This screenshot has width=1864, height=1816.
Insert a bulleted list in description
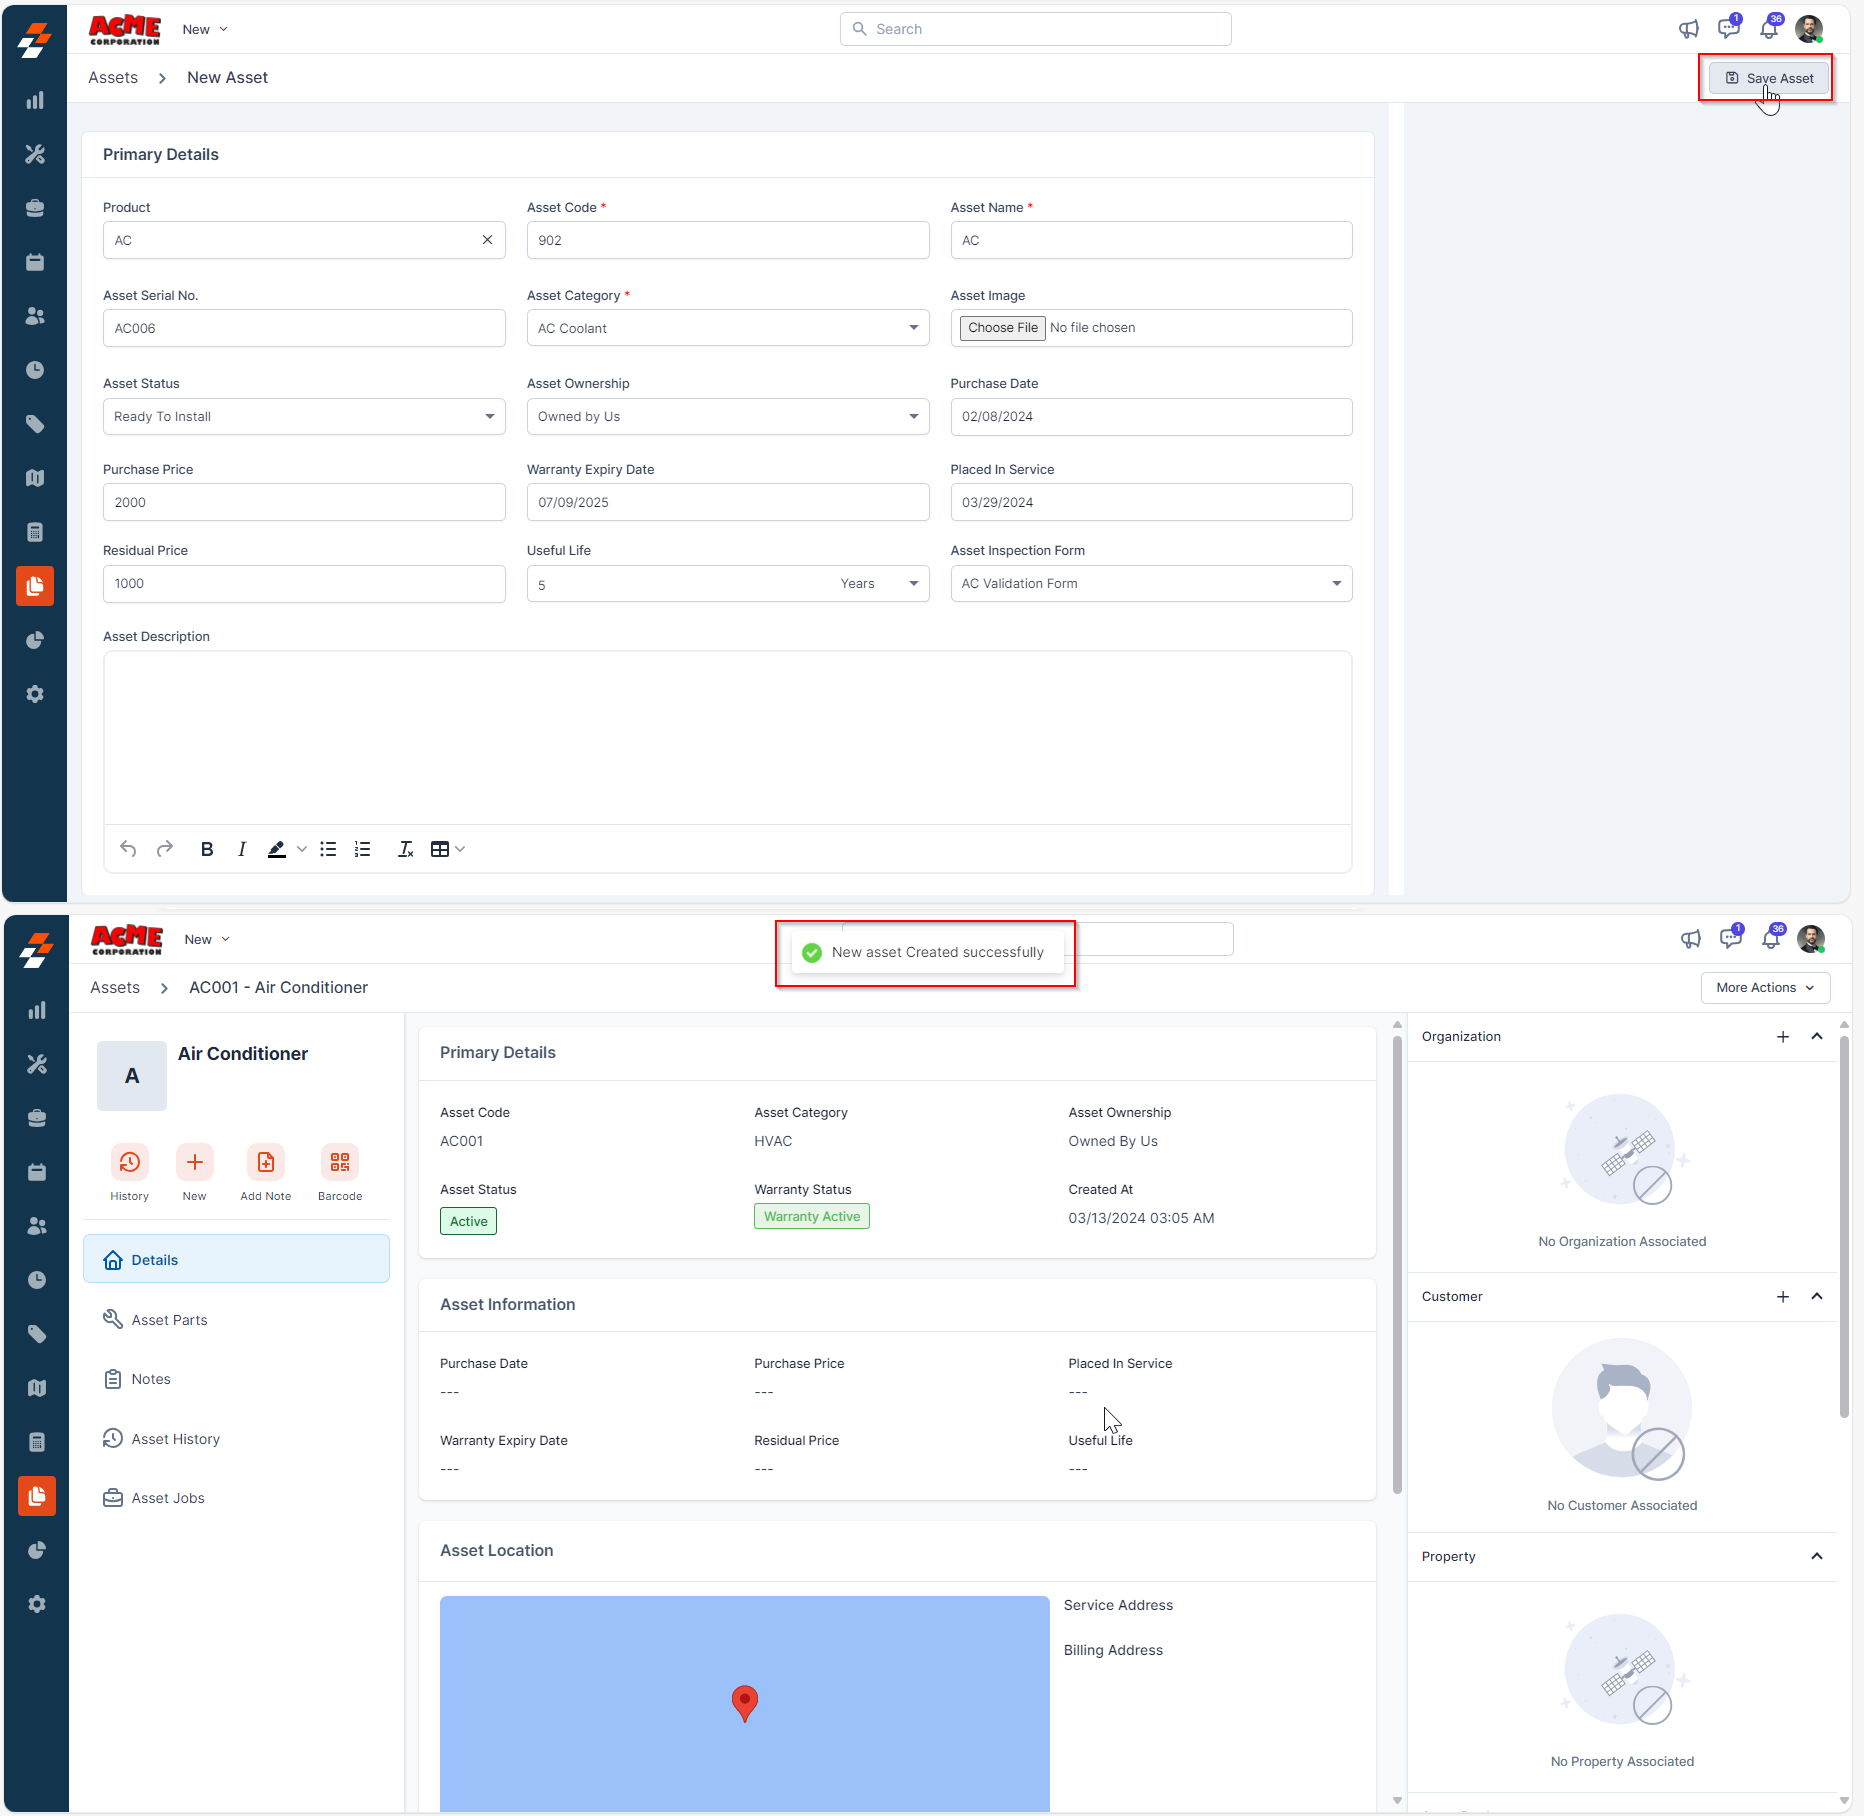click(328, 849)
